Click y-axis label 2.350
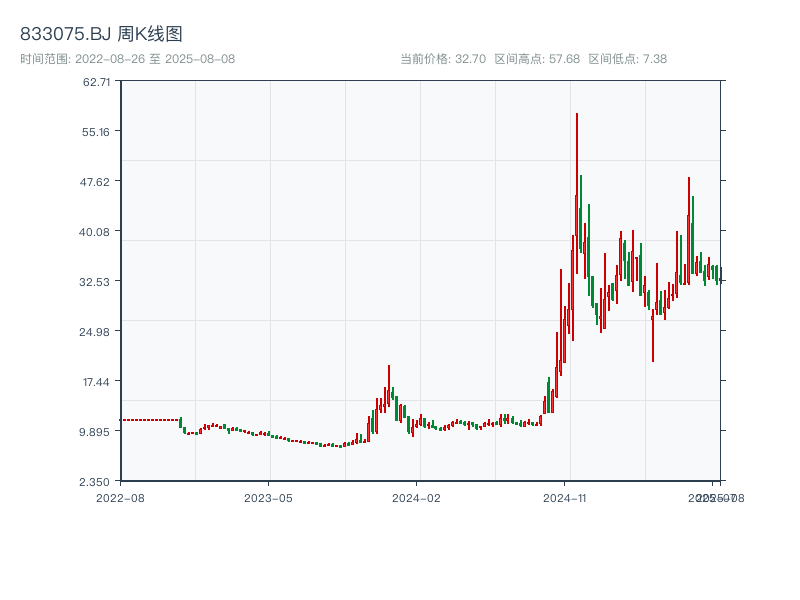Screen dimensions: 800x600 click(95, 482)
